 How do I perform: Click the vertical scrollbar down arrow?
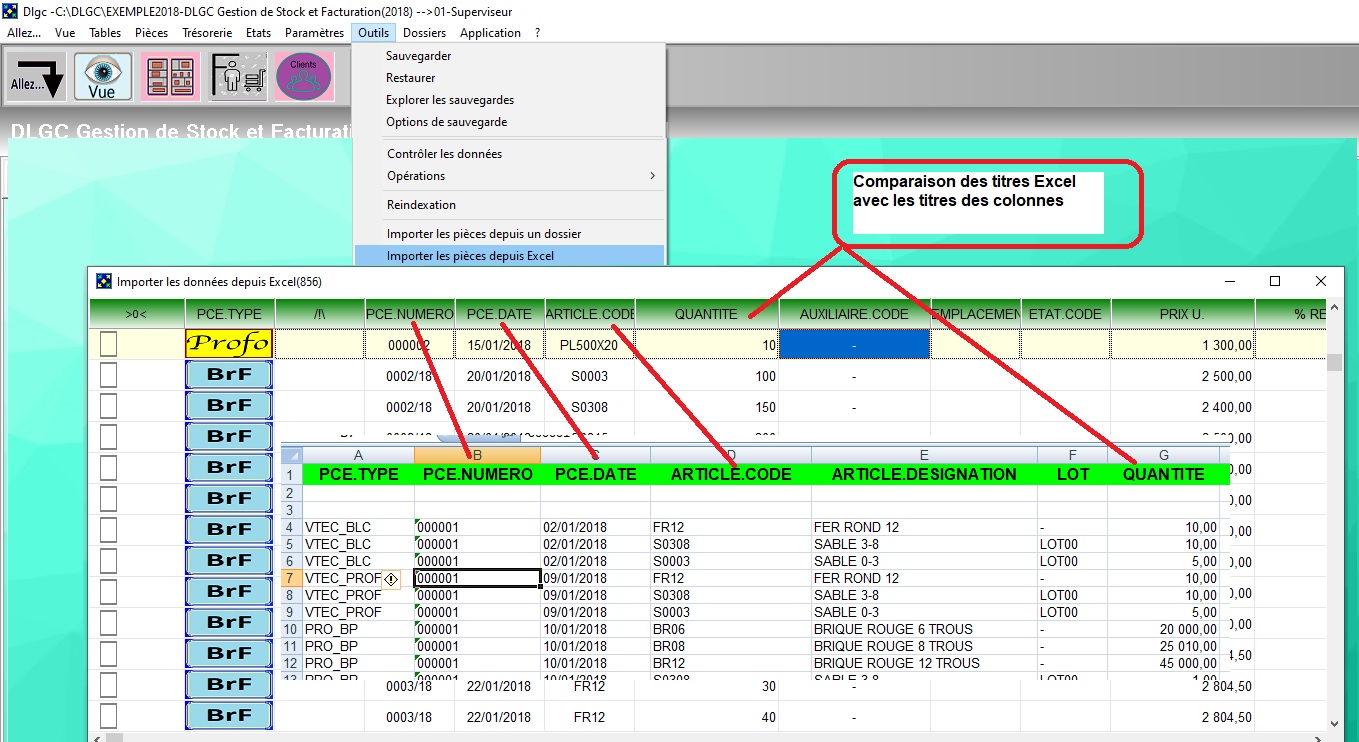pos(1335,723)
